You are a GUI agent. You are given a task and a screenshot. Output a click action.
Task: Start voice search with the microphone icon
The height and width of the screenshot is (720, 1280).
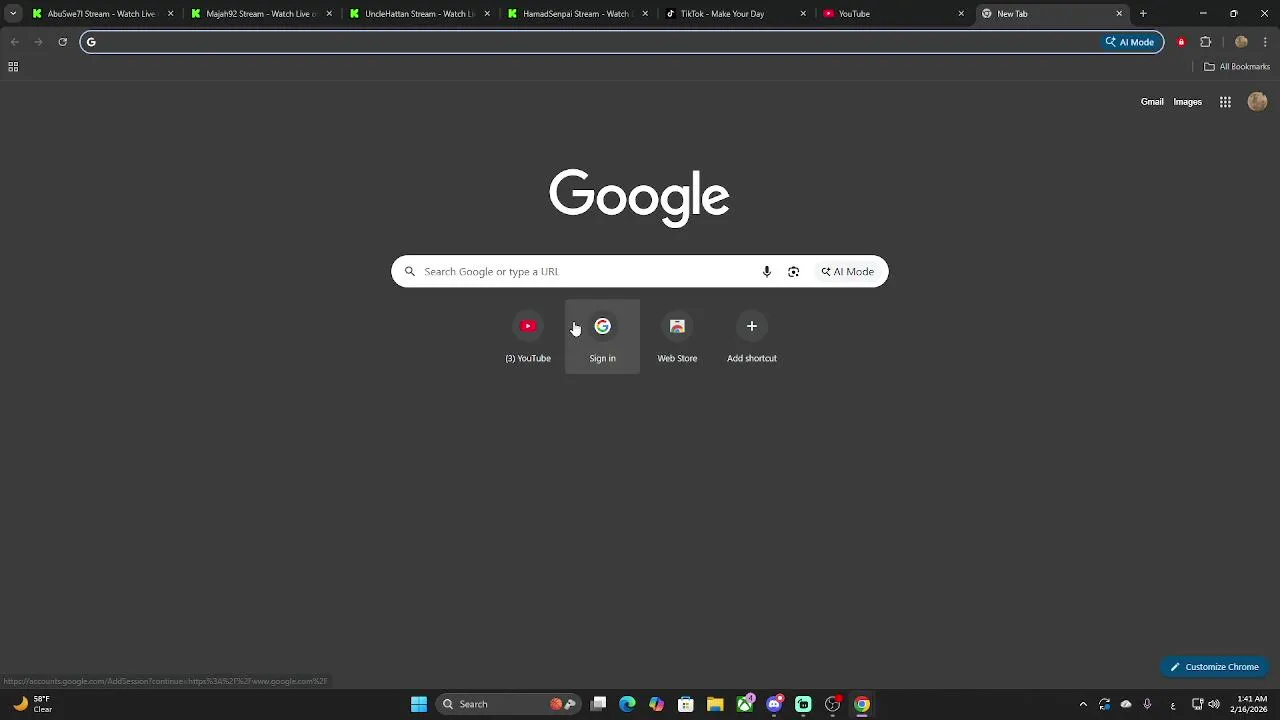pyautogui.click(x=767, y=272)
